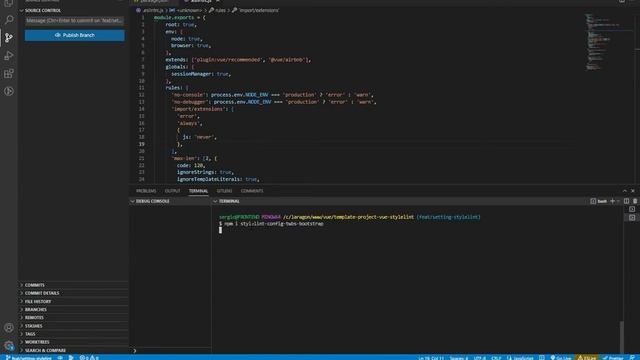
Task: Expand the FILE HISTORY section
Action: 73,301
